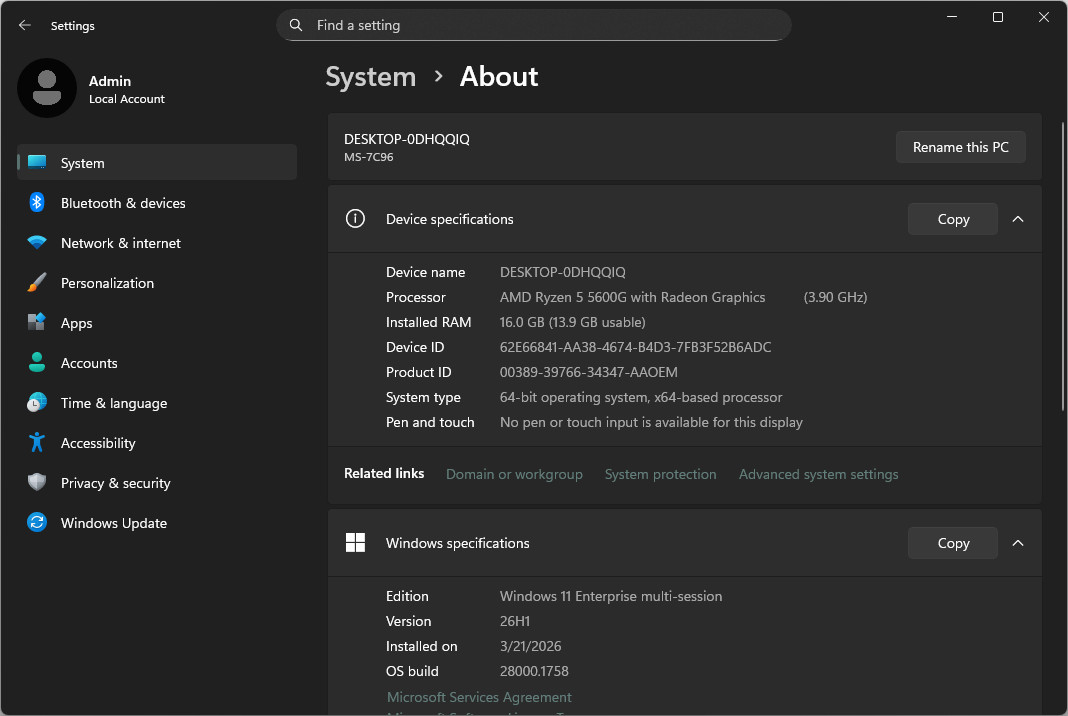The width and height of the screenshot is (1068, 716).
Task: Click the Admin profile avatar
Action: 46,88
